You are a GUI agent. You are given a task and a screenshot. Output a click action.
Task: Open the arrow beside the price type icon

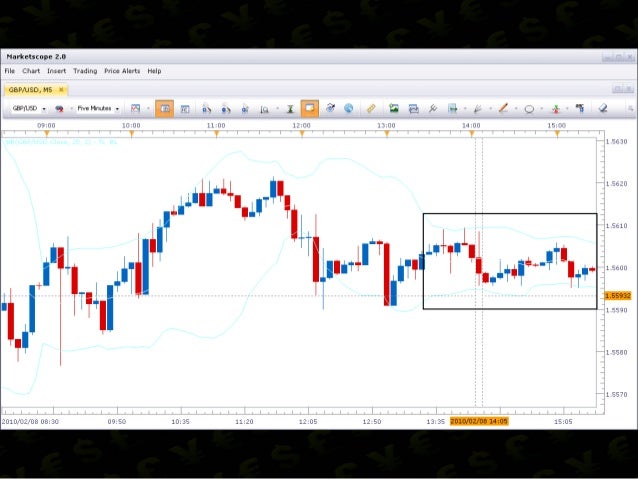tap(71, 109)
